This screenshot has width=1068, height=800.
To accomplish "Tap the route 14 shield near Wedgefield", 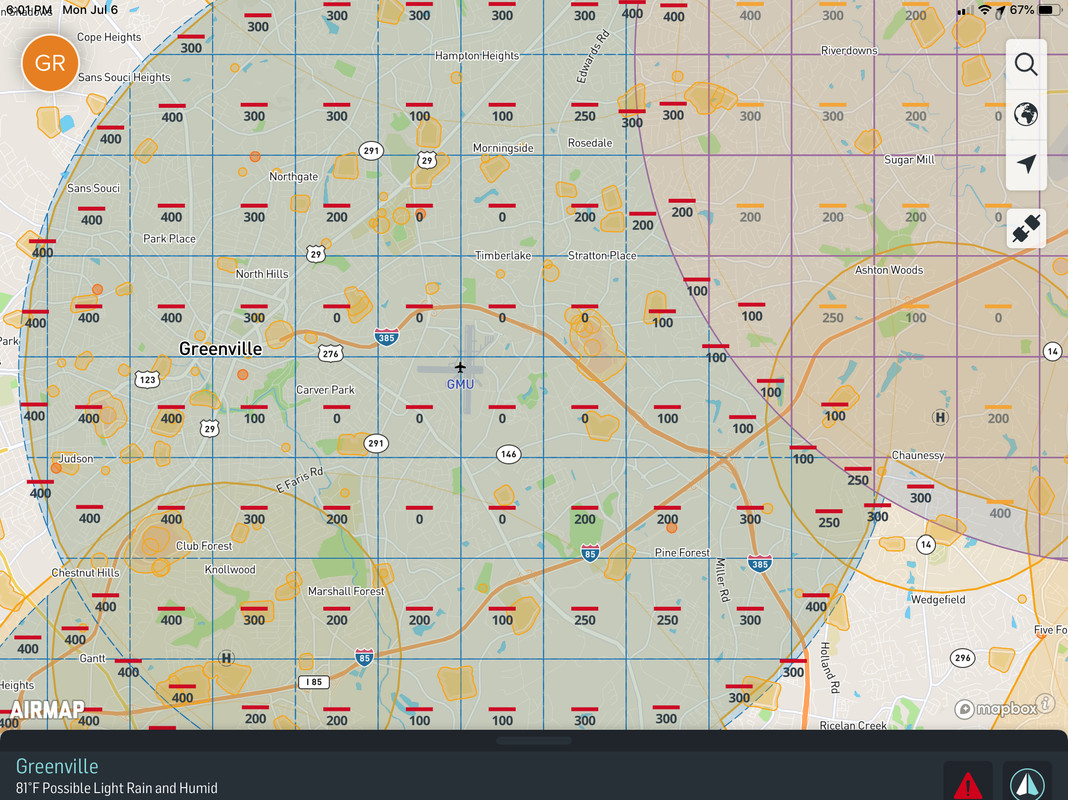I will [x=926, y=545].
